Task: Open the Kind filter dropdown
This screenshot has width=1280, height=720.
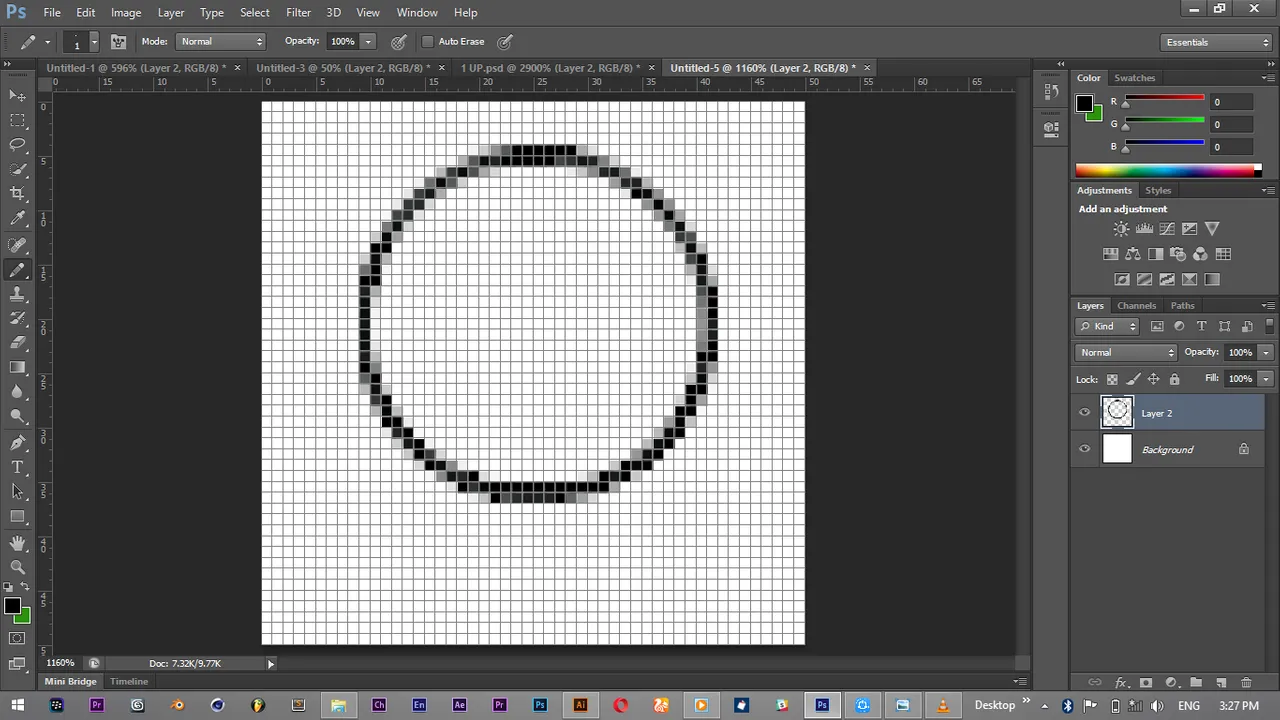Action: pyautogui.click(x=1108, y=326)
